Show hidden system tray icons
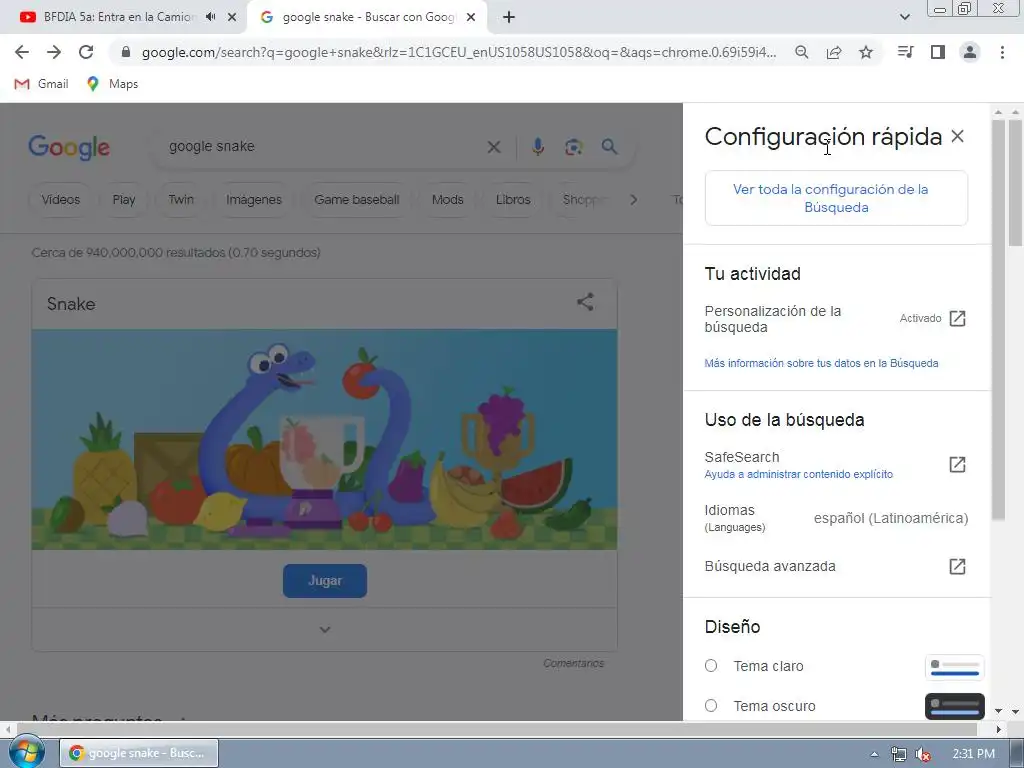The height and width of the screenshot is (768, 1024). [x=874, y=754]
